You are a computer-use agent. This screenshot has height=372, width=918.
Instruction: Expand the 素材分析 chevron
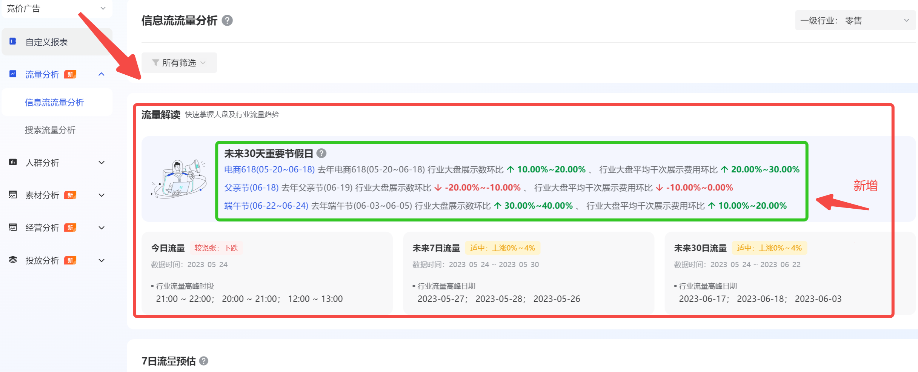101,194
